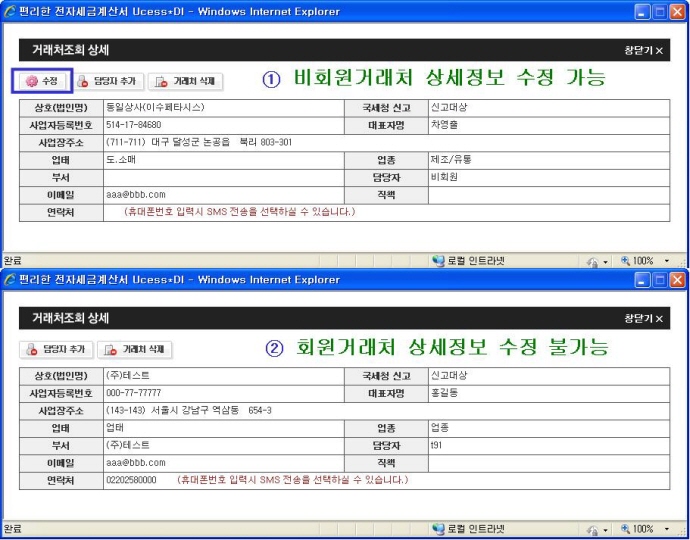Click the 수정 edit button in top window

click(x=41, y=81)
